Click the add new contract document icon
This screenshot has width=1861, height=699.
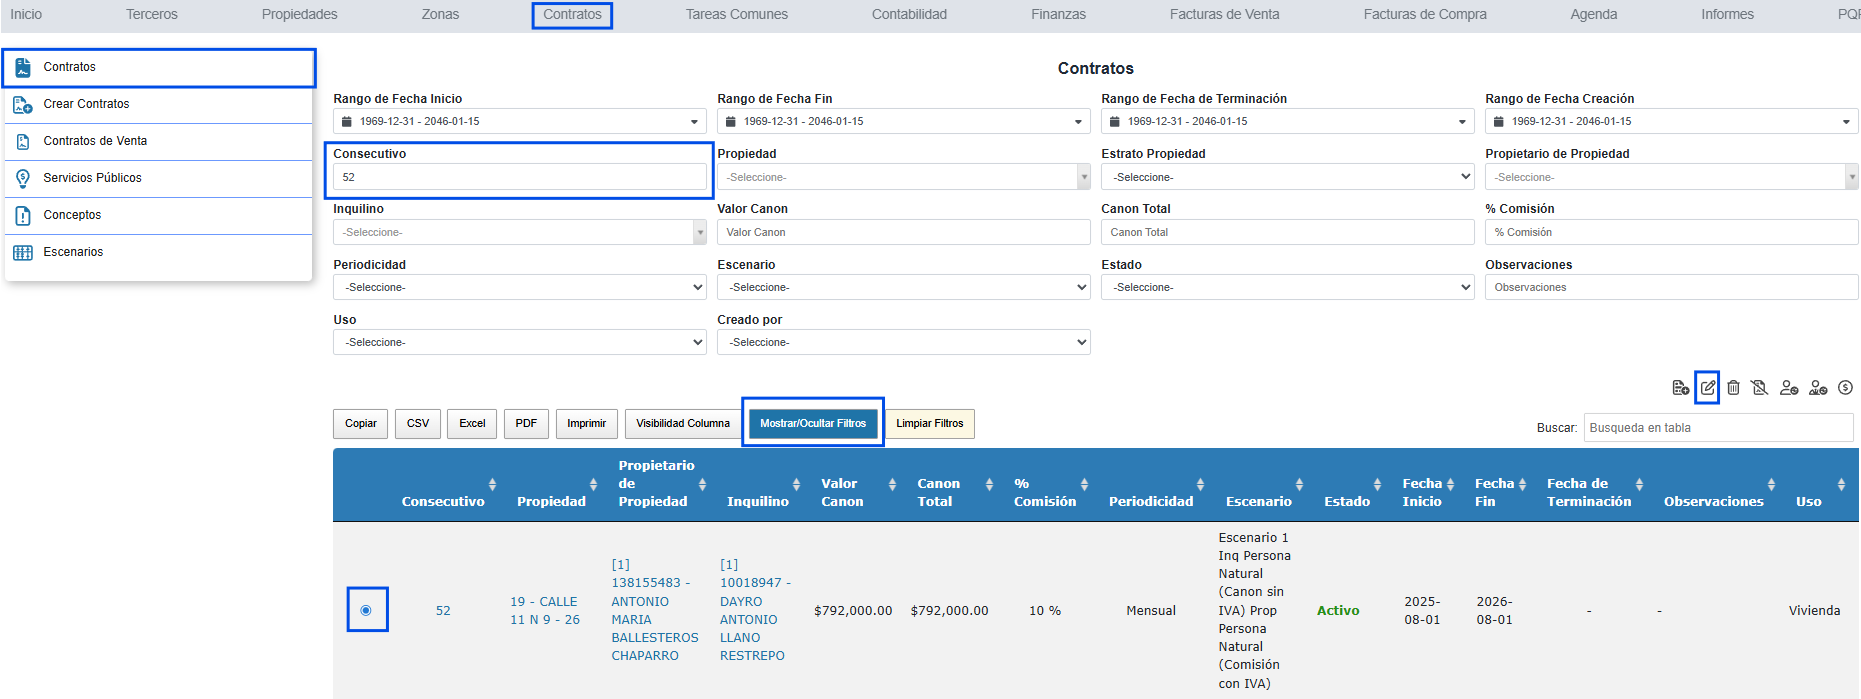point(1680,388)
